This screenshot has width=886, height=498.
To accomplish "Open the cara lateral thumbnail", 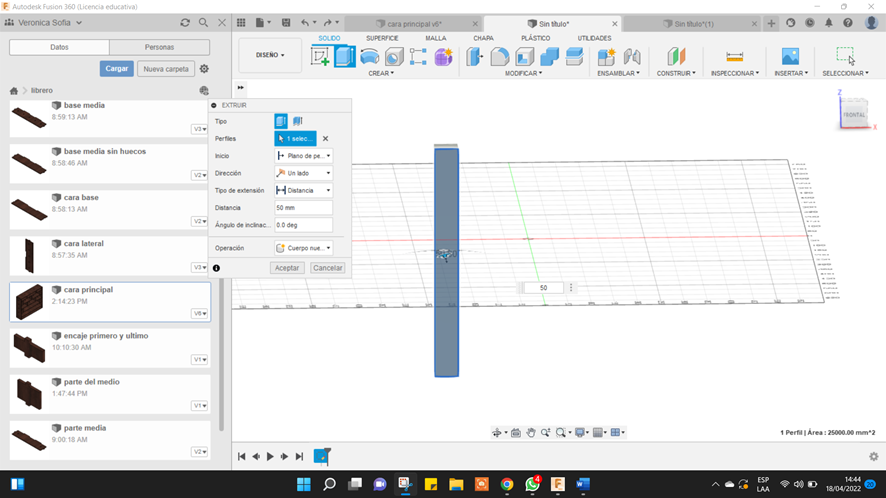I will coord(29,256).
